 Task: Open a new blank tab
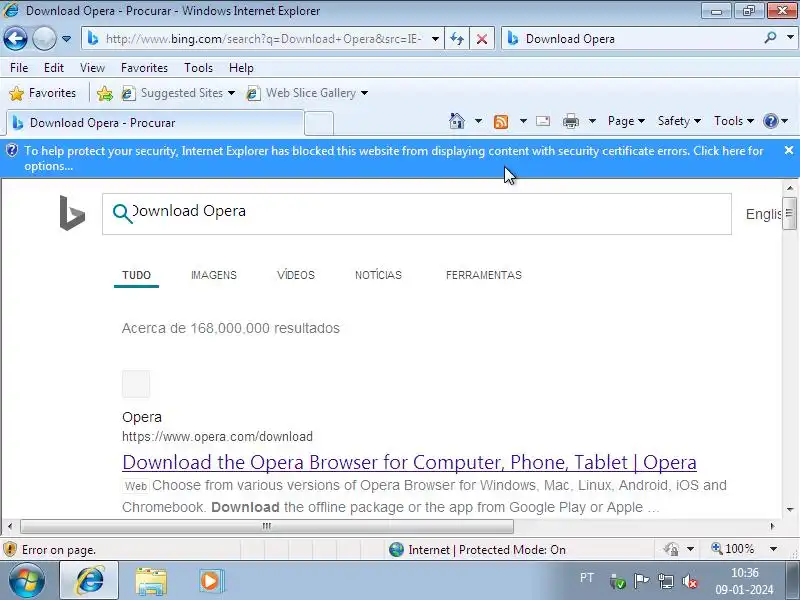pyautogui.click(x=319, y=123)
